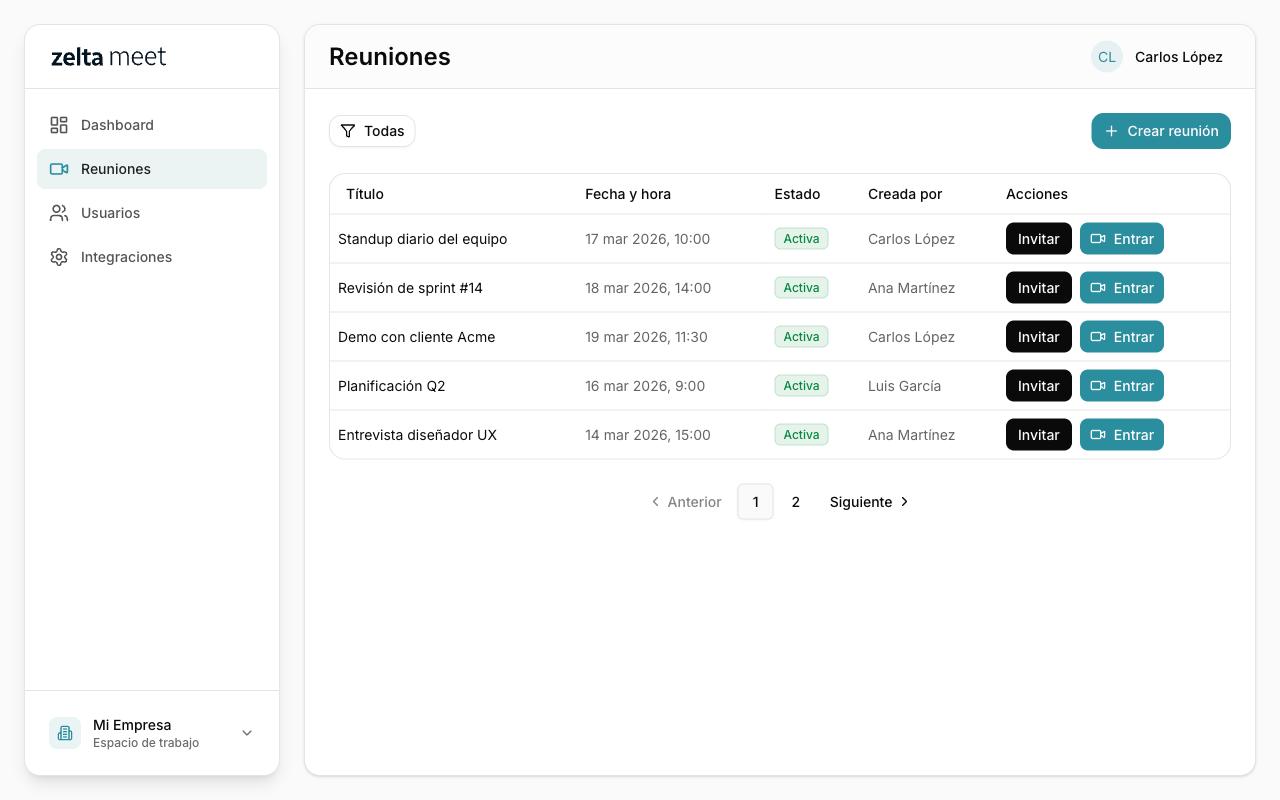This screenshot has height=800, width=1280.
Task: Click the camera icon in the first Entrar button
Action: [1098, 238]
